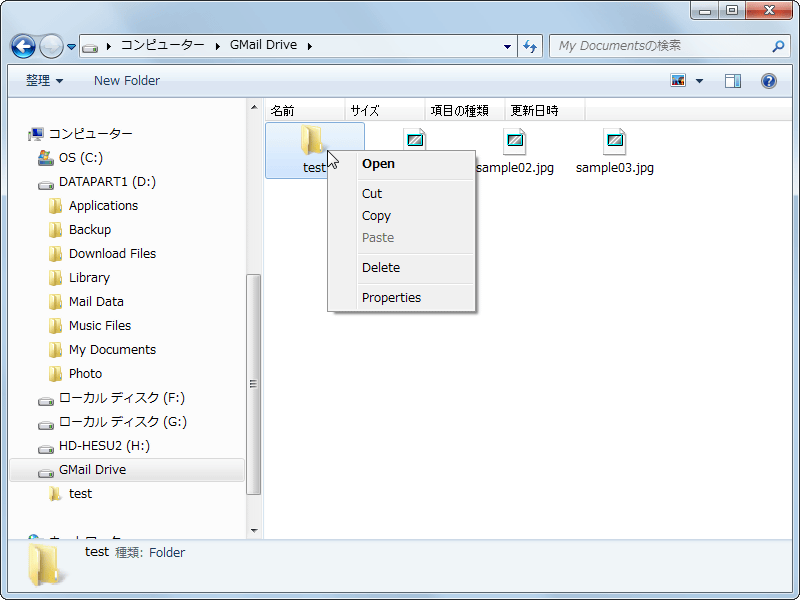Click the Refresh button beside address bar
Image resolution: width=800 pixels, height=600 pixels.
pos(530,46)
